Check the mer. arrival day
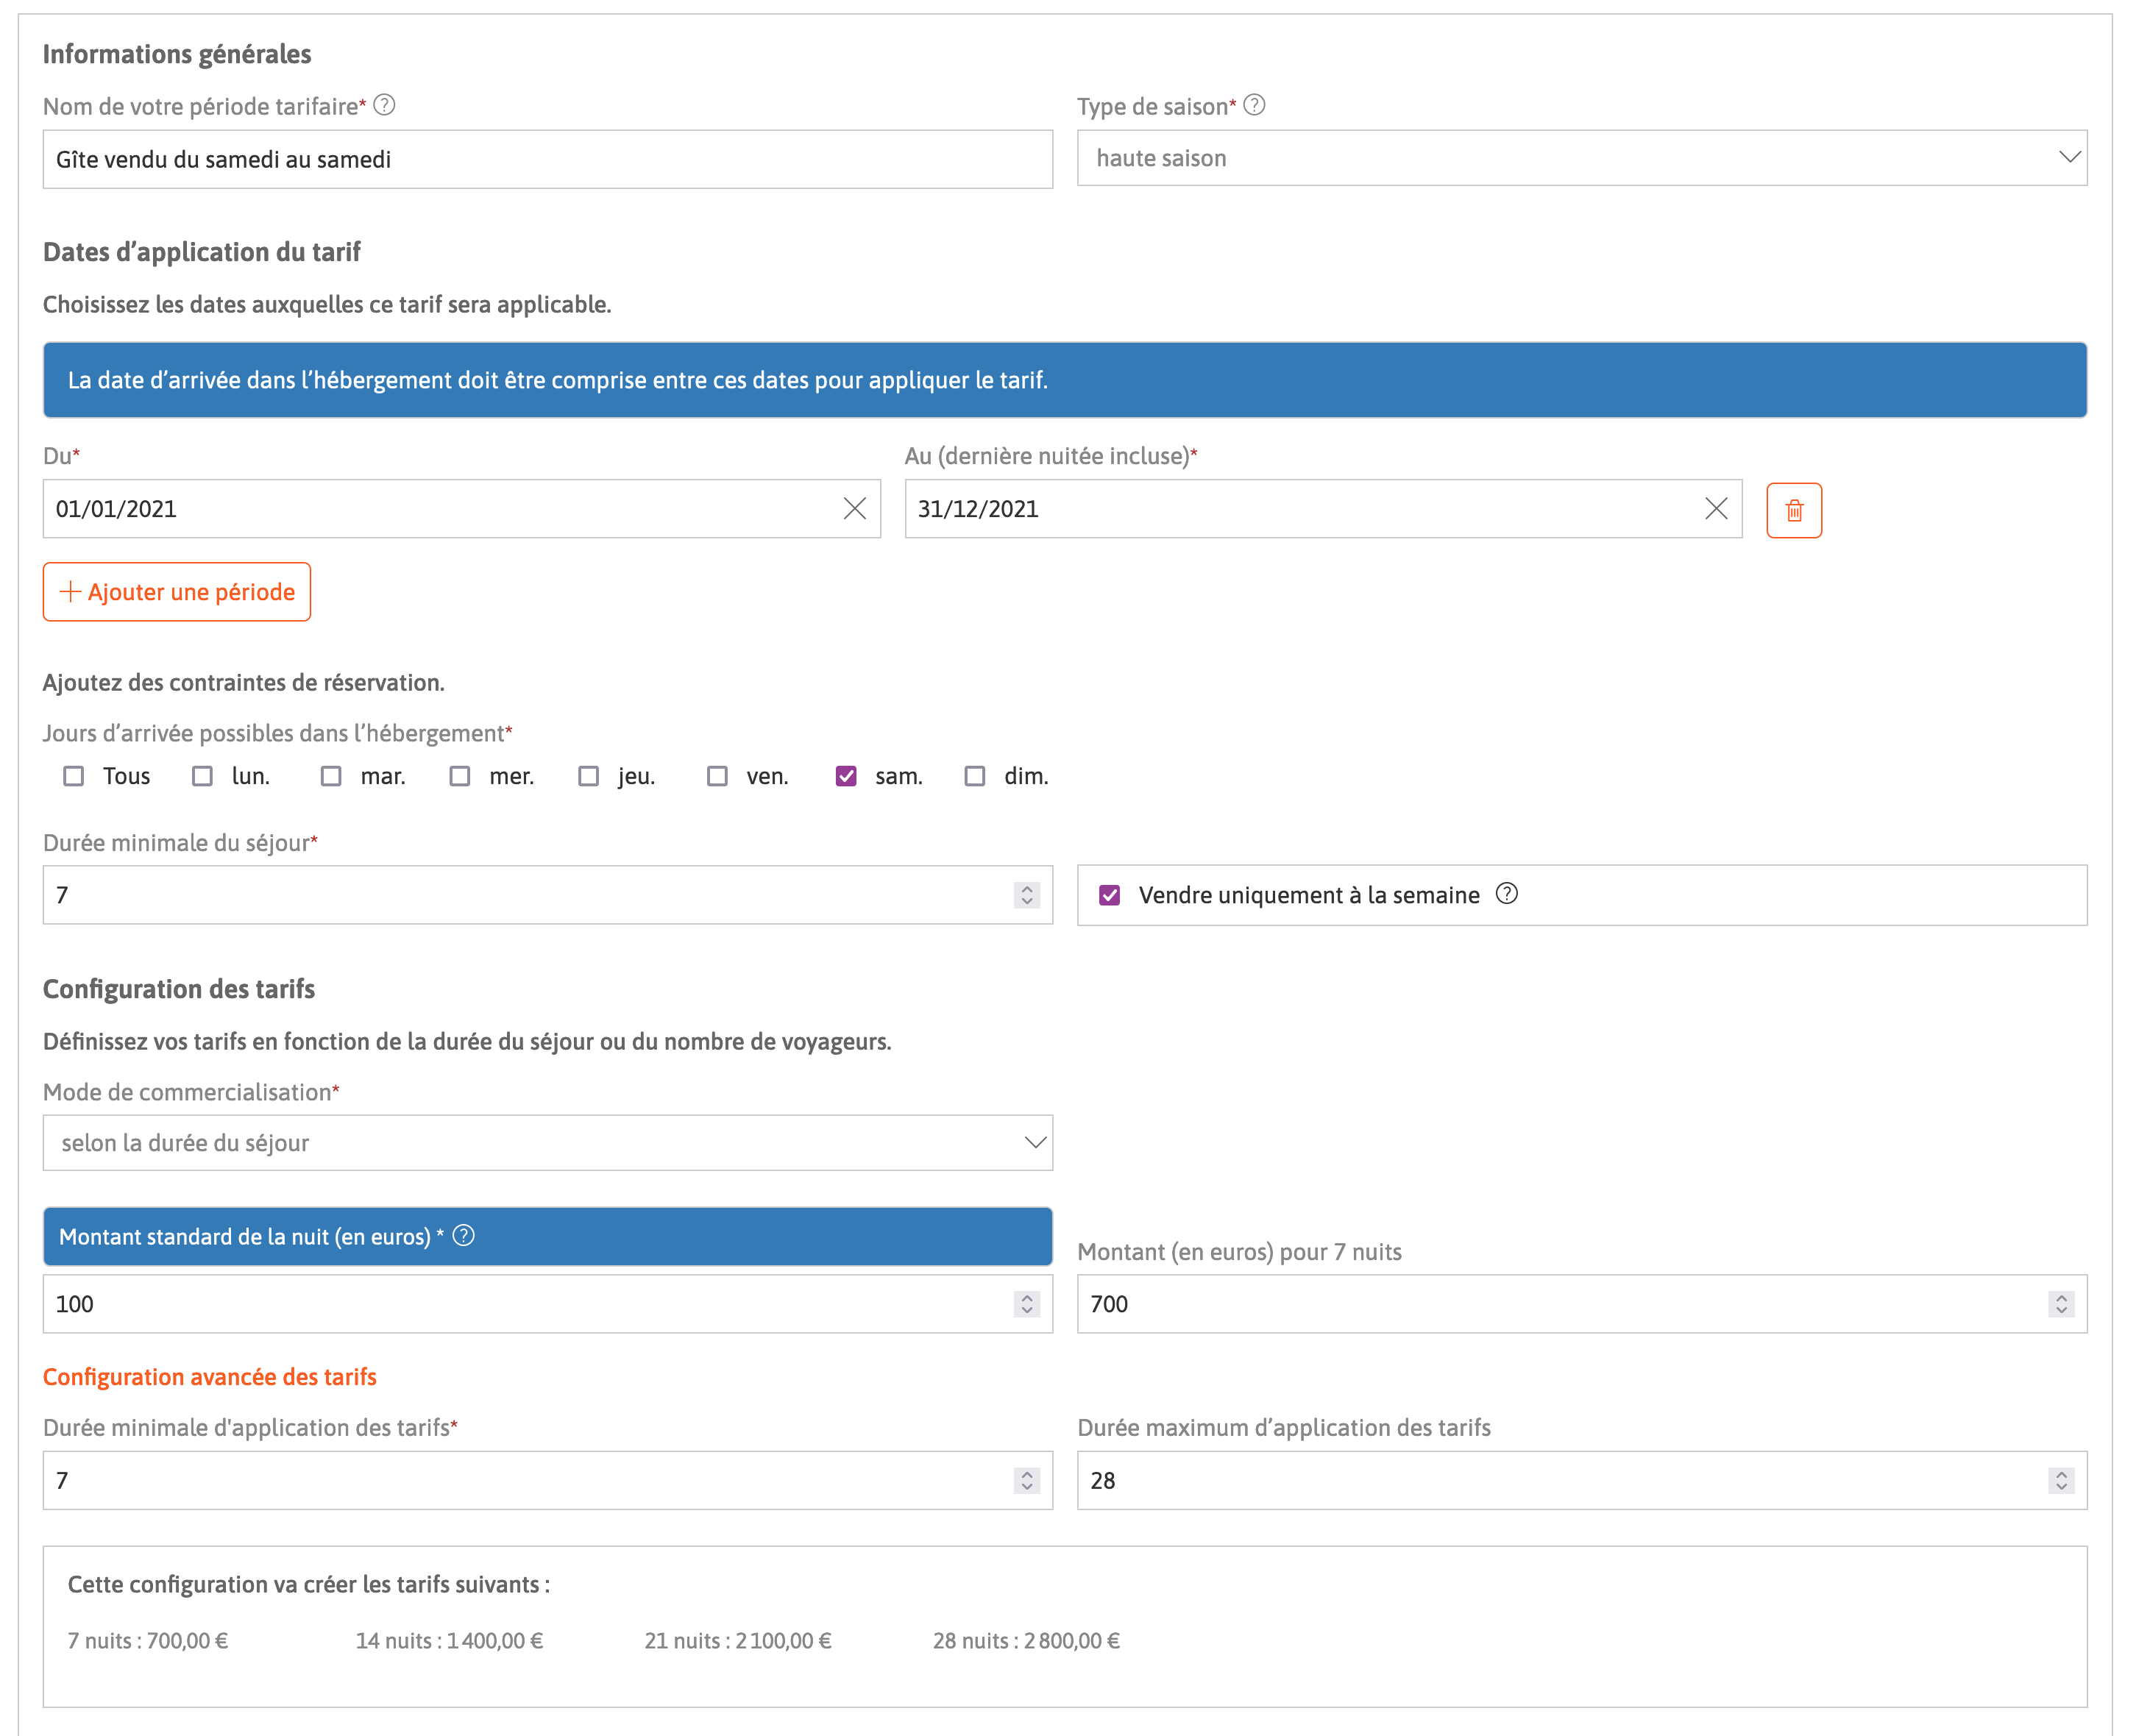 tap(460, 776)
